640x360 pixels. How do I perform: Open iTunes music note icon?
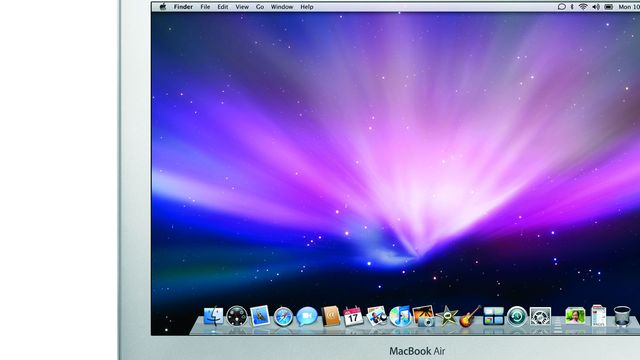(400, 316)
